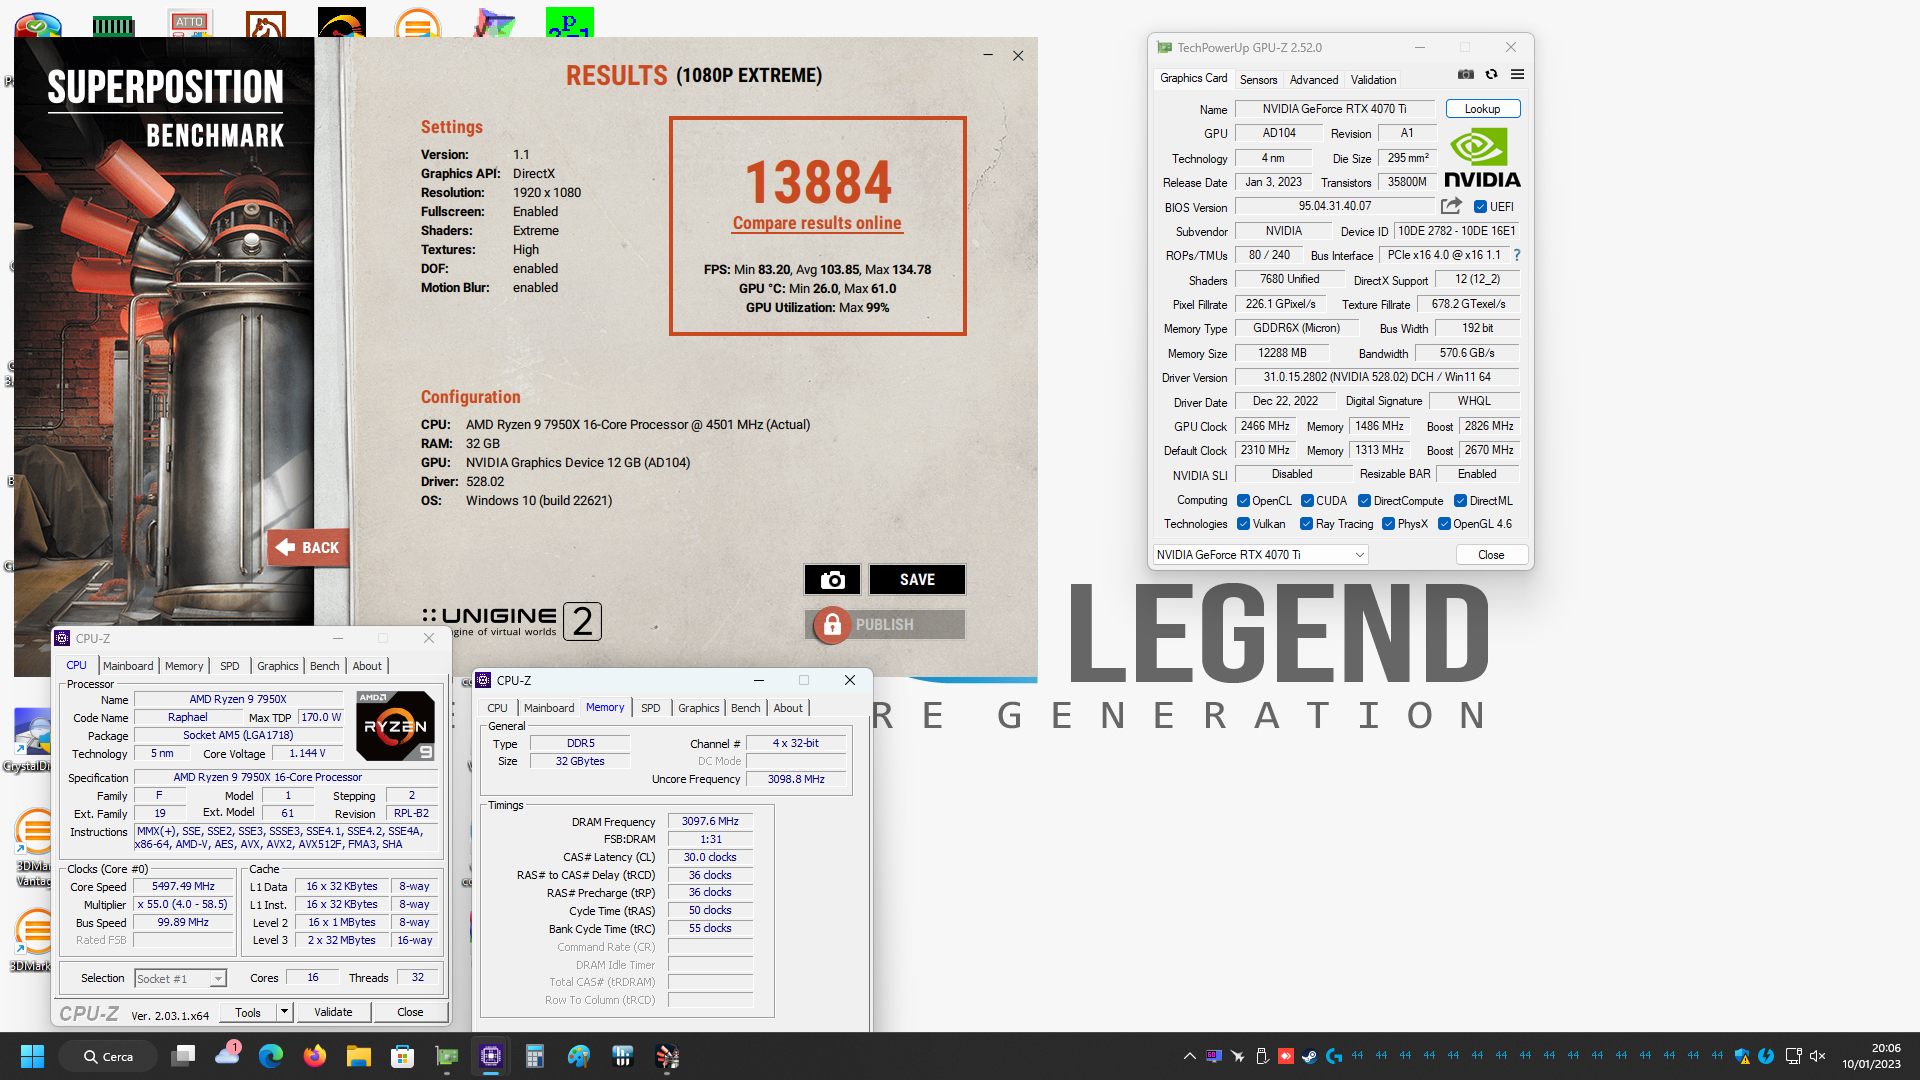This screenshot has width=1920, height=1080.
Task: Open SPD tab in CPU-Z Memory window
Action: pos(650,708)
